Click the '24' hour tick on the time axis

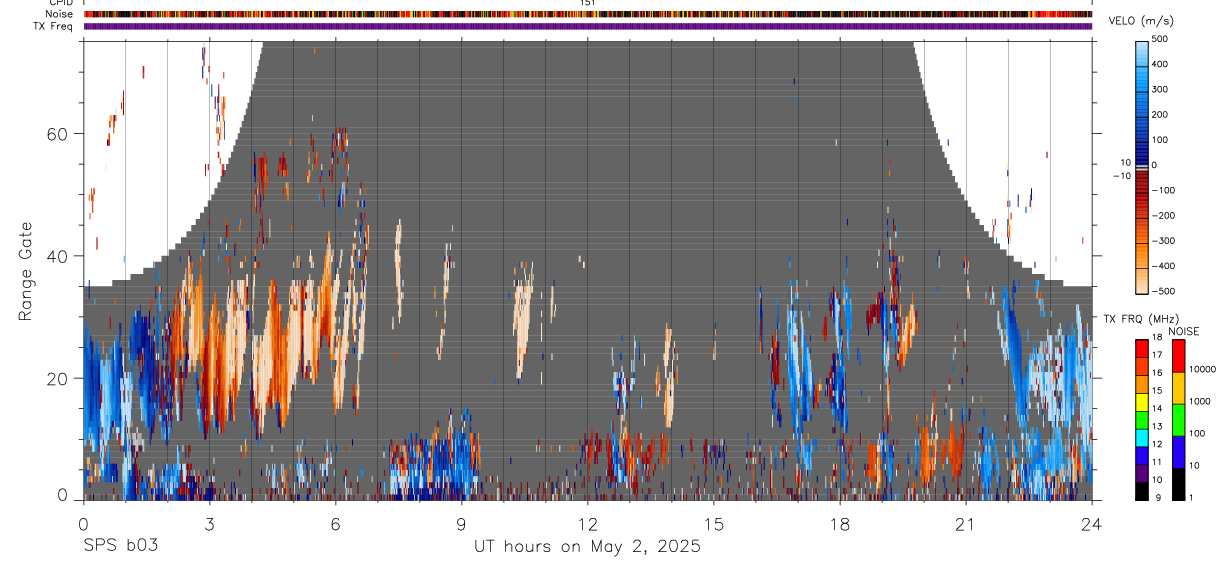1092,524
